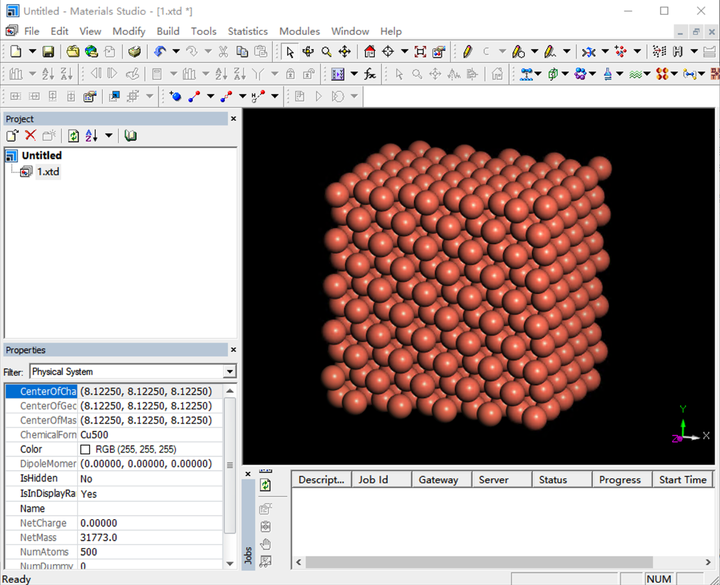720x585 pixels.
Task: Click the Reset View home icon
Action: pyautogui.click(x=370, y=51)
